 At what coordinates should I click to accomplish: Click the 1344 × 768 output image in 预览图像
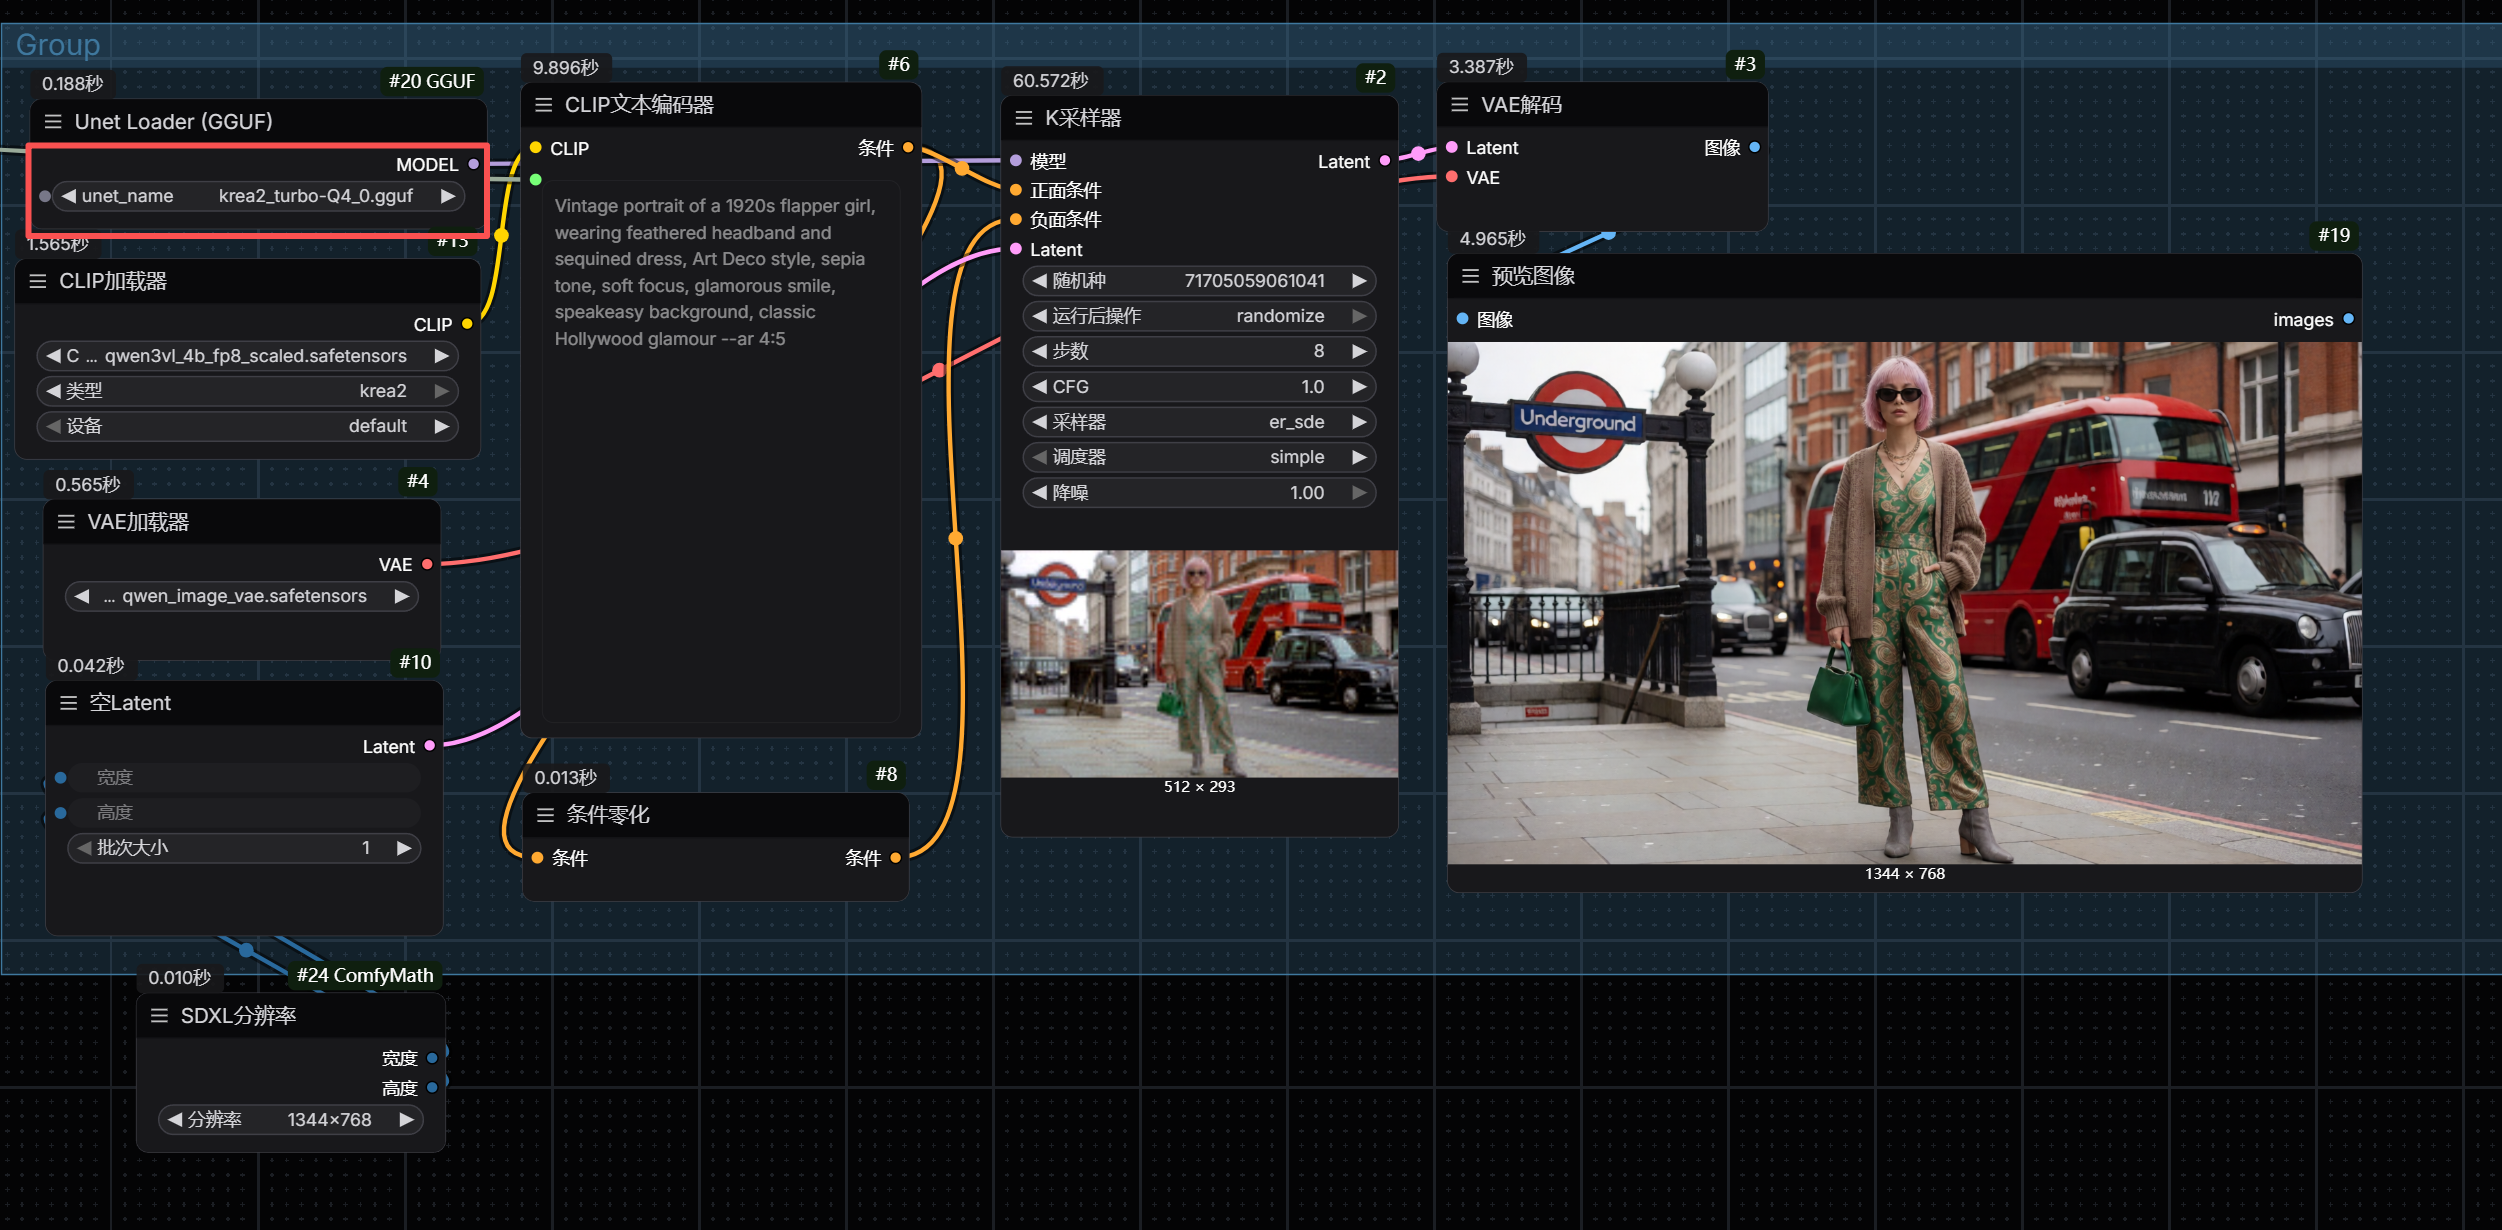[1904, 603]
